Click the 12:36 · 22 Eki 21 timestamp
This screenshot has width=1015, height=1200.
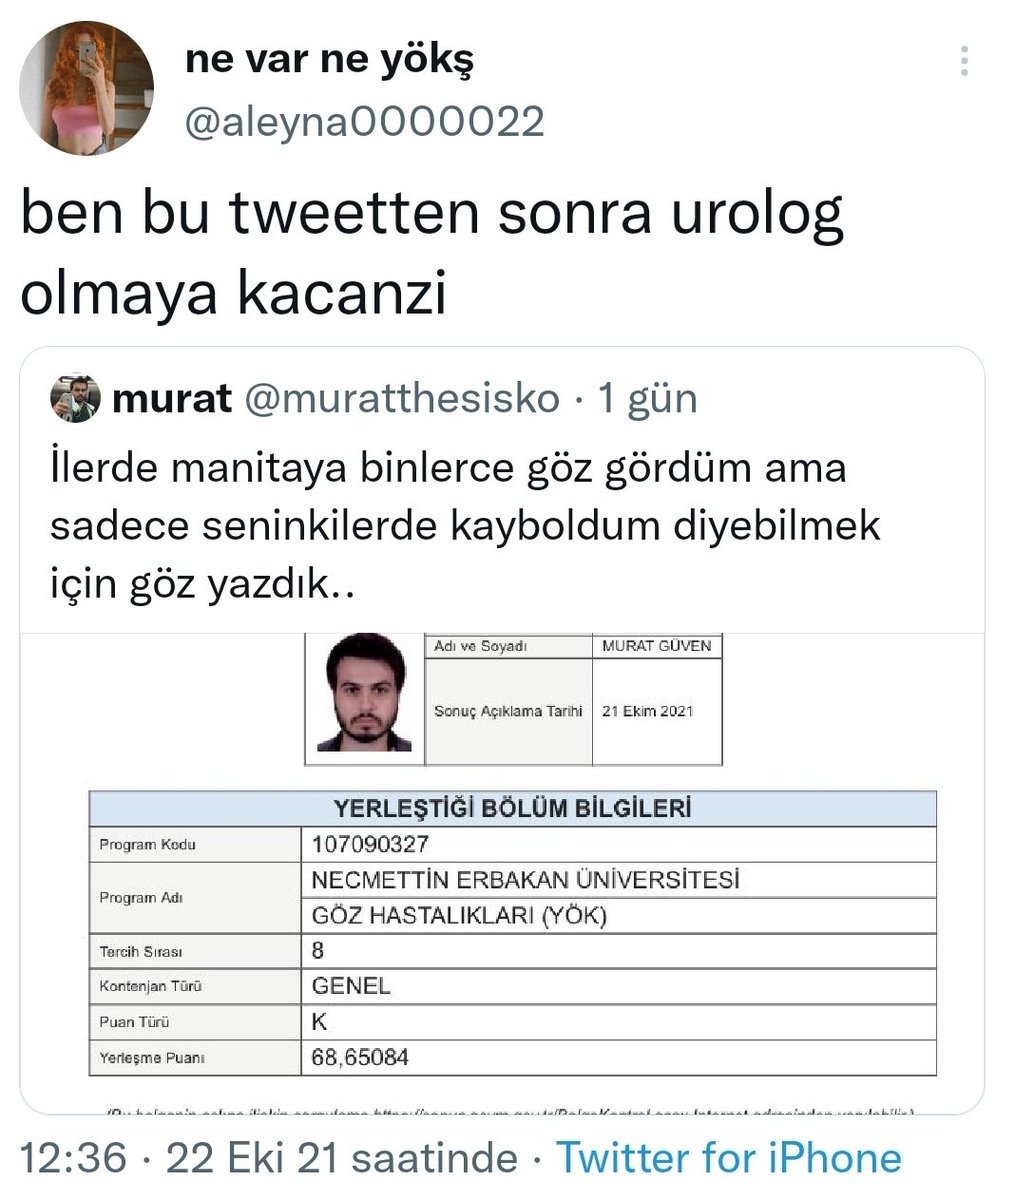click(270, 1158)
